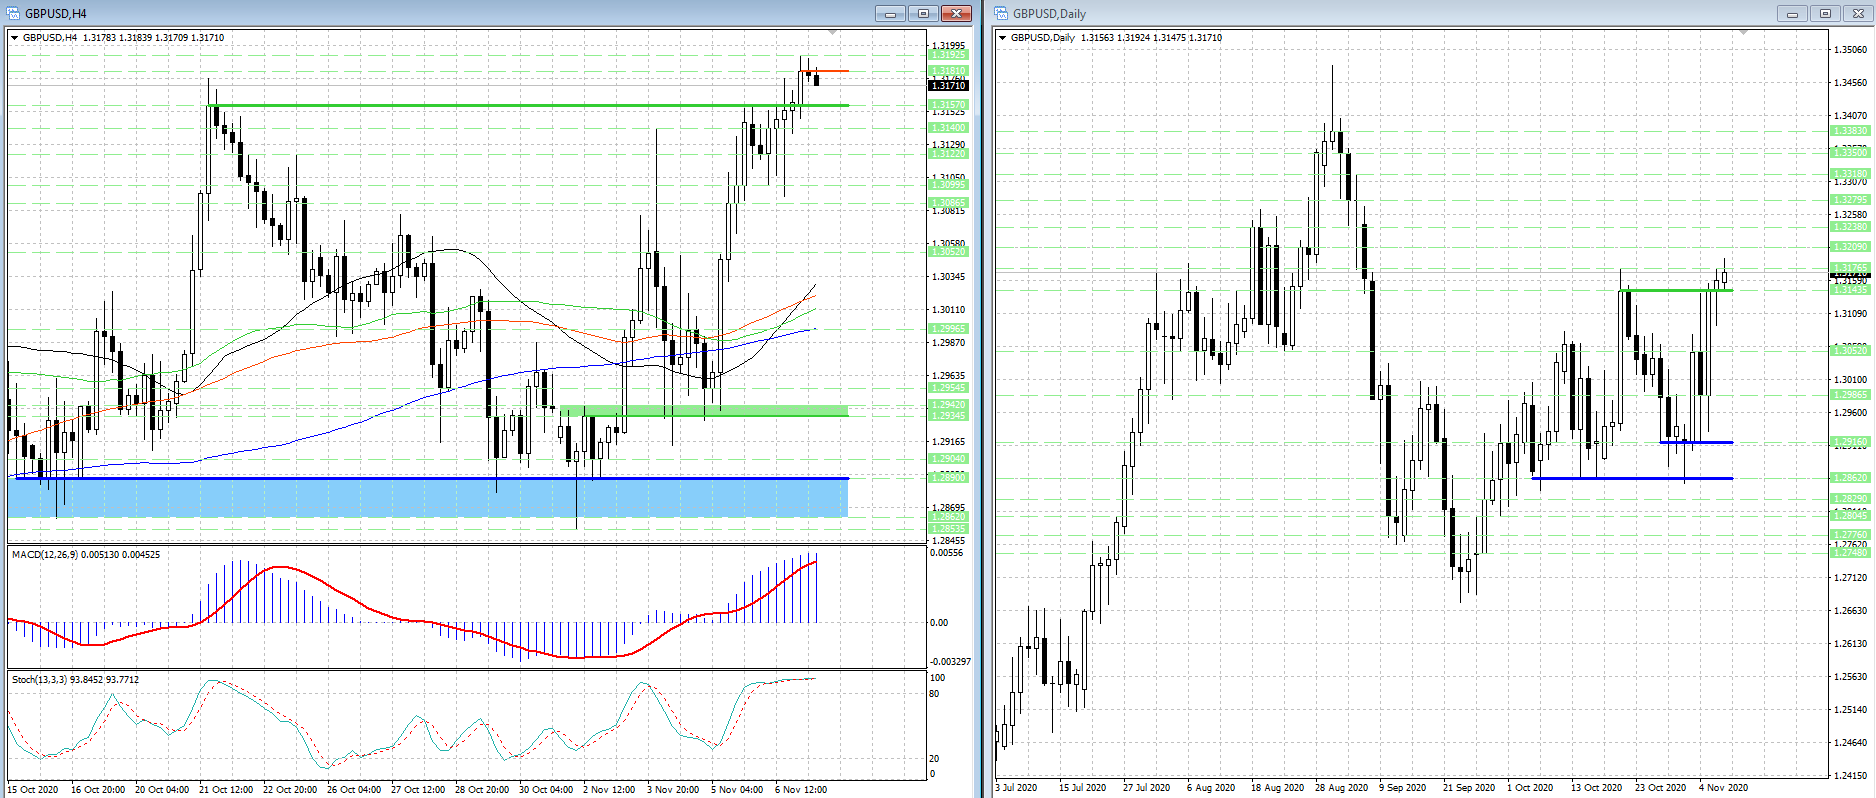Select the thick green resistance line in H4 chart
The height and width of the screenshot is (798, 1876).
point(528,105)
